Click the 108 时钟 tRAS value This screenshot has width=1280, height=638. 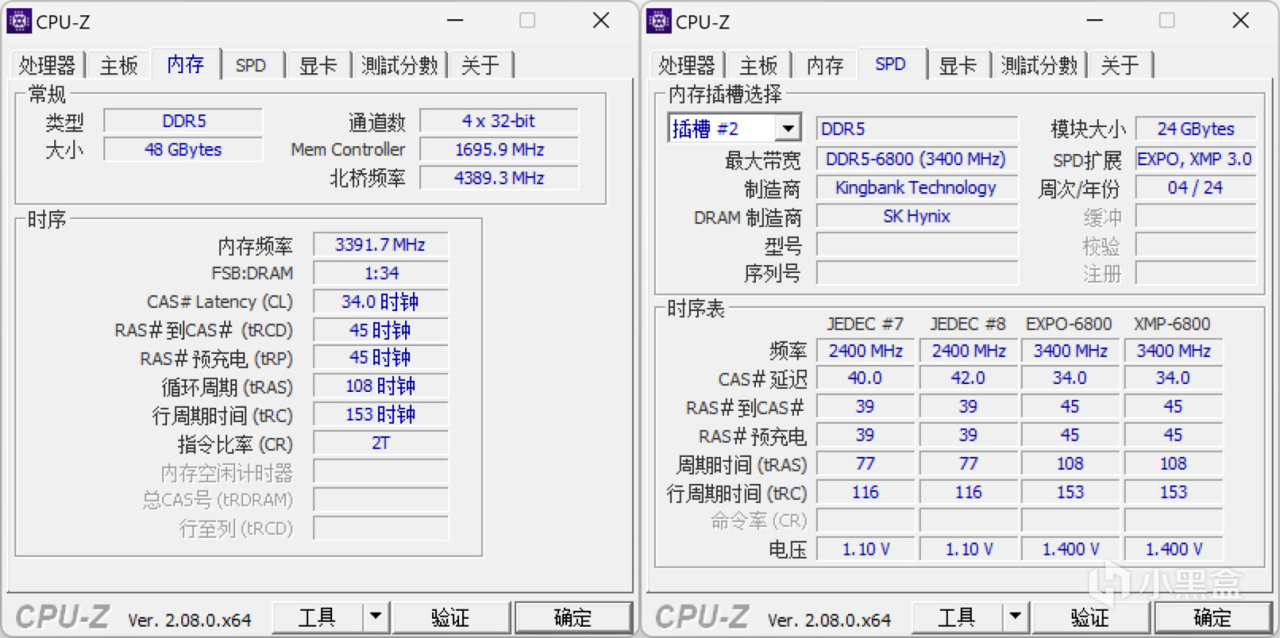(x=380, y=386)
